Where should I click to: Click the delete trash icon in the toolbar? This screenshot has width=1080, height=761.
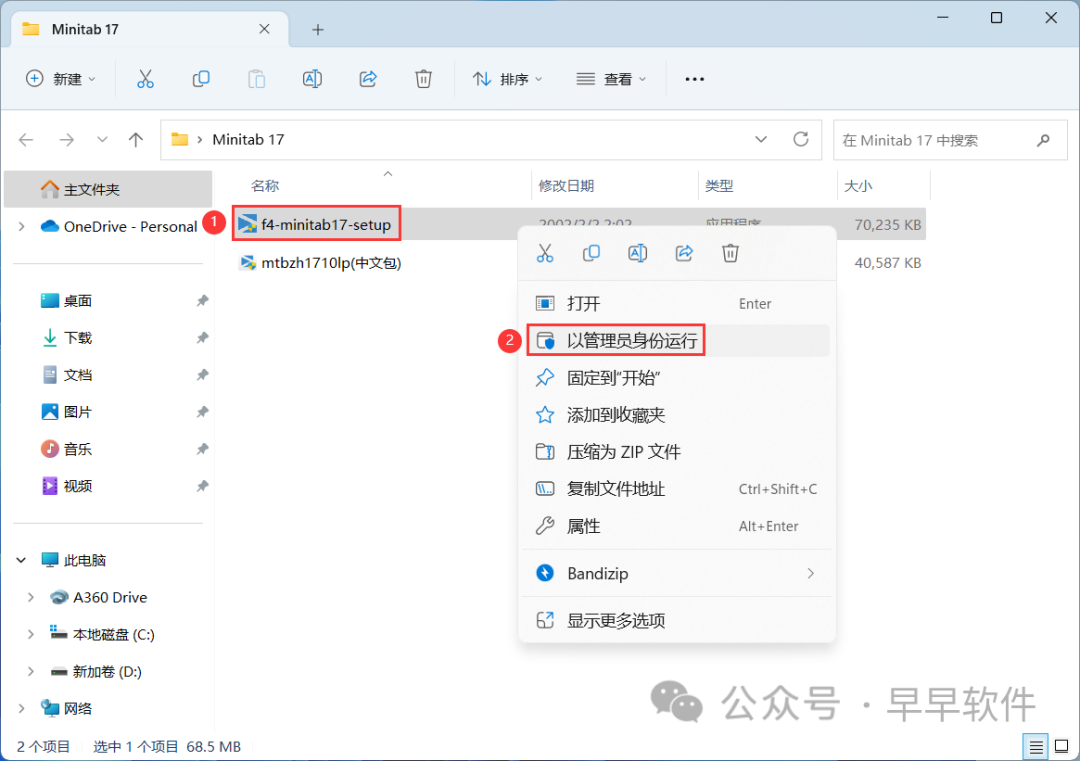pyautogui.click(x=424, y=79)
